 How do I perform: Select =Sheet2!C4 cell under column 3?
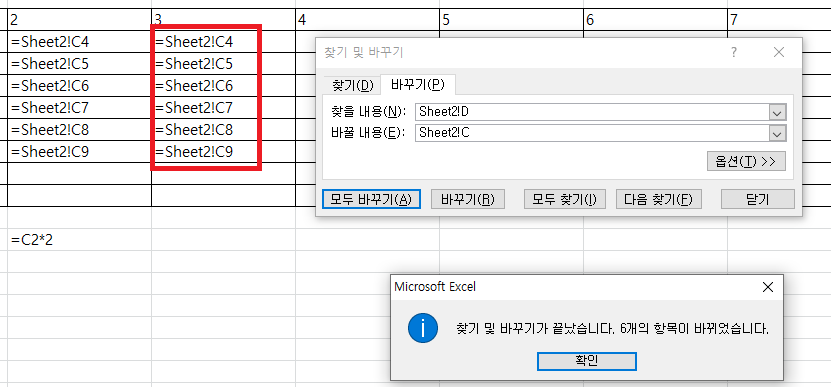coord(223,42)
